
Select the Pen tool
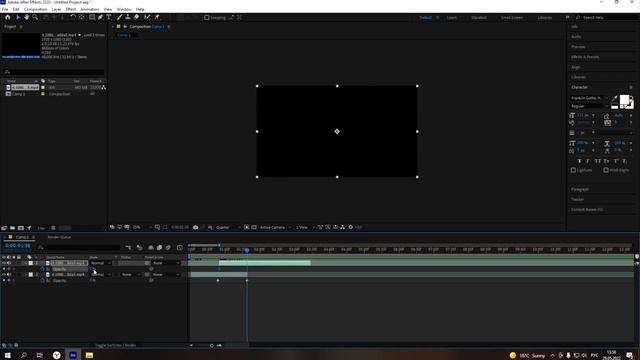[100, 17]
